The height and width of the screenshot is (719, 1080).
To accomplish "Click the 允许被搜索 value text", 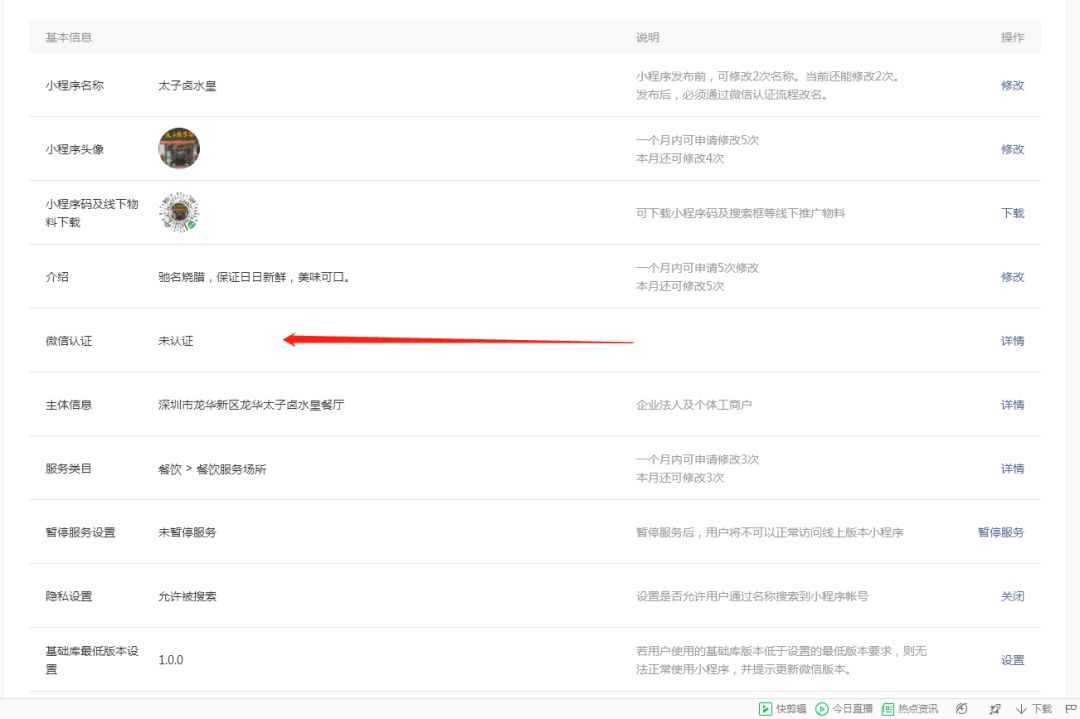I will (187, 596).
